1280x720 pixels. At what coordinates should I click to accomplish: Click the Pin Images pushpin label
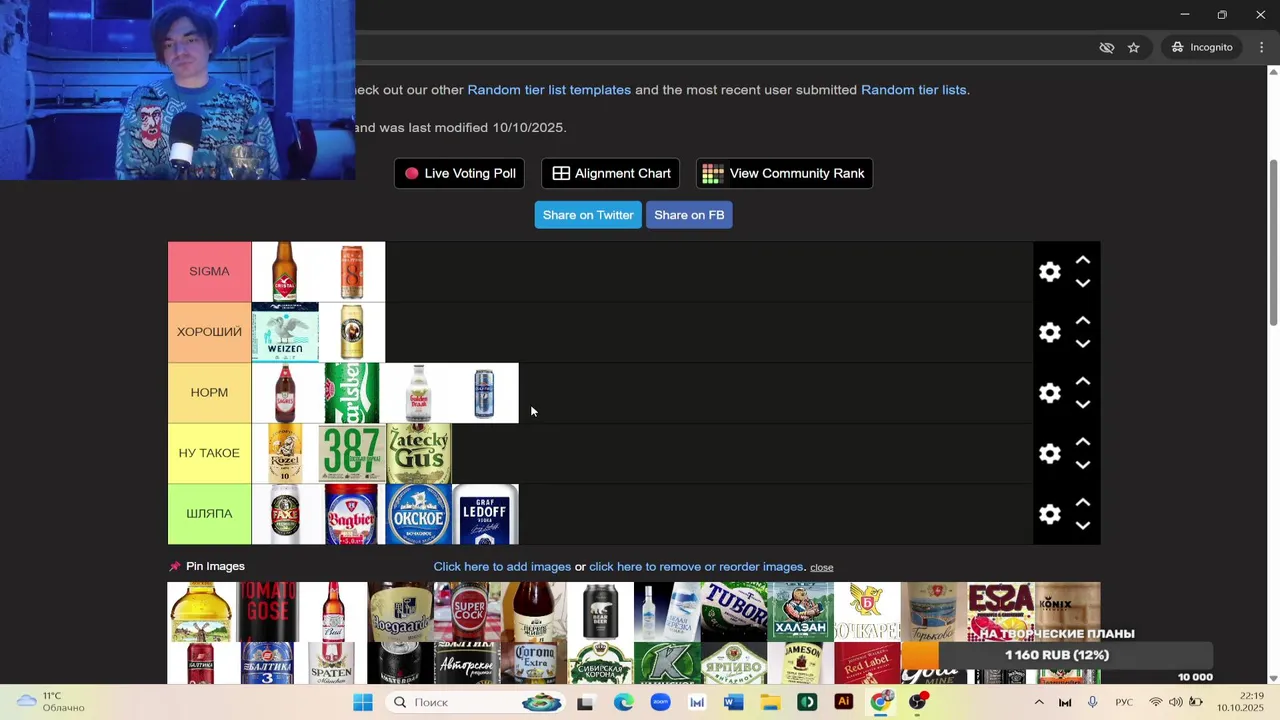point(207,566)
